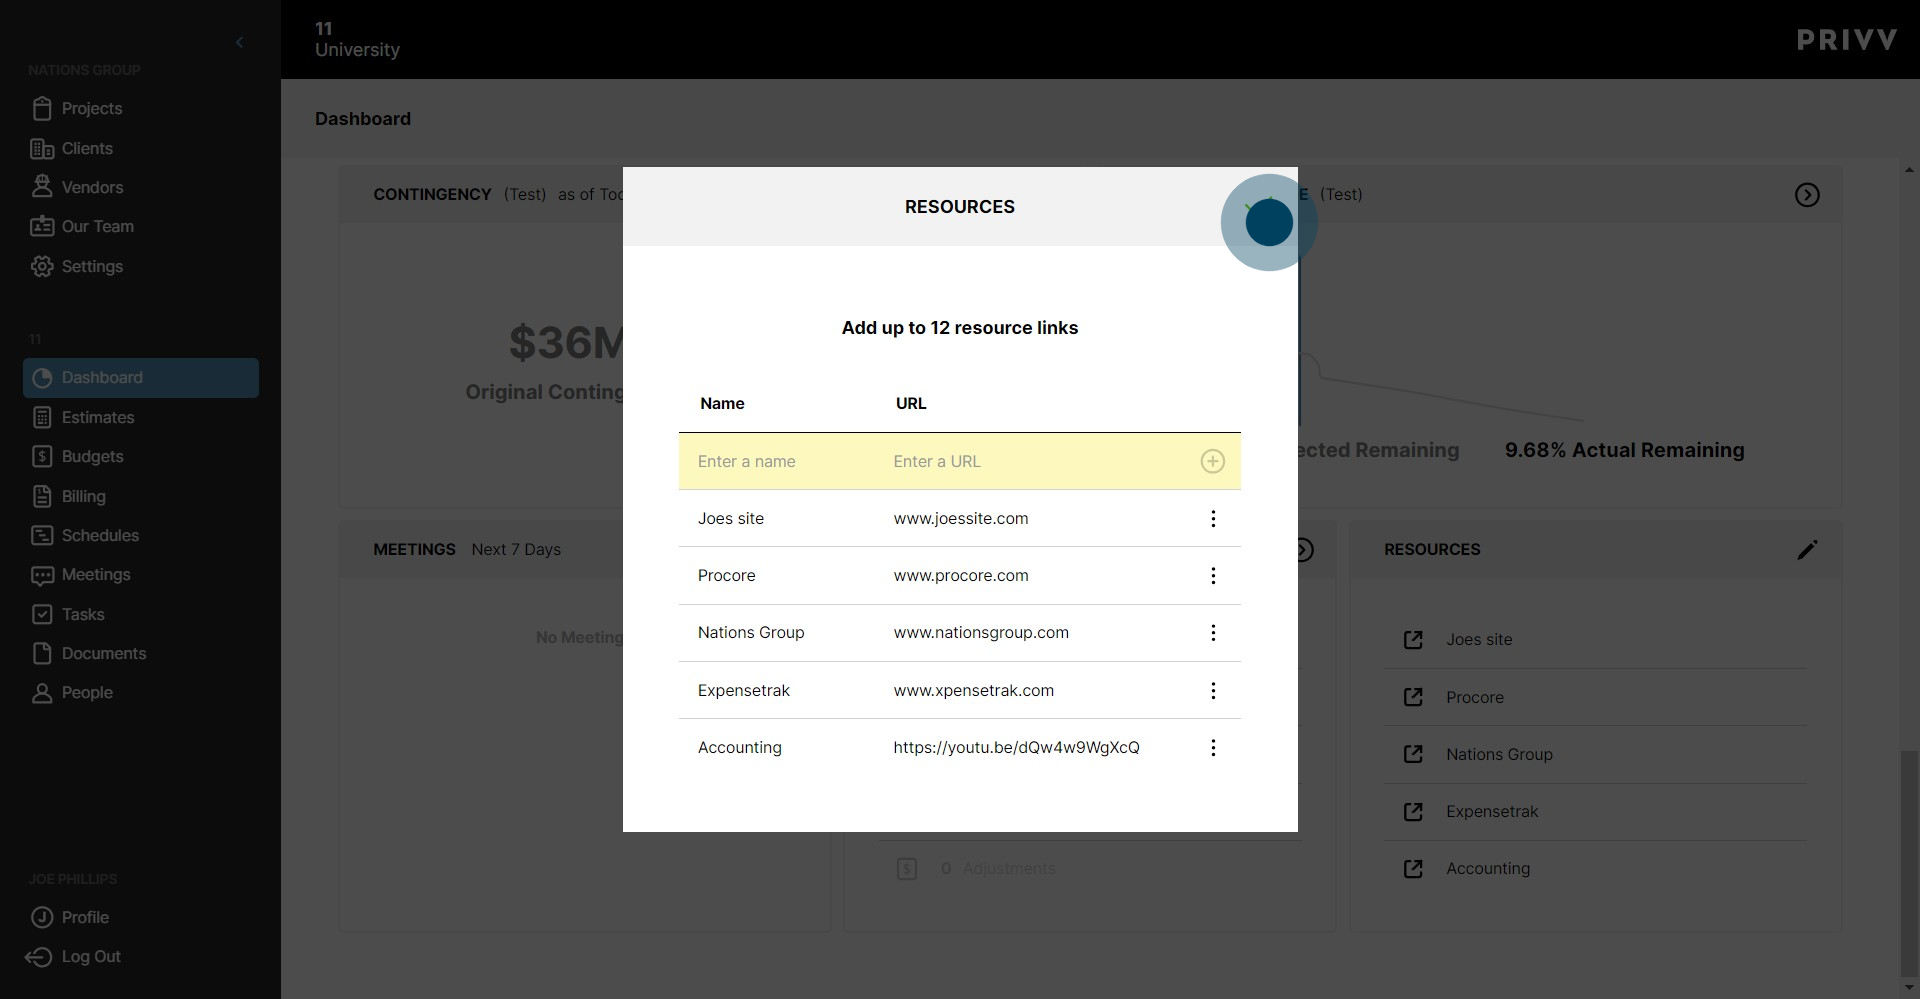Click the Billing invoice icon
The width and height of the screenshot is (1920, 999).
pyautogui.click(x=42, y=496)
